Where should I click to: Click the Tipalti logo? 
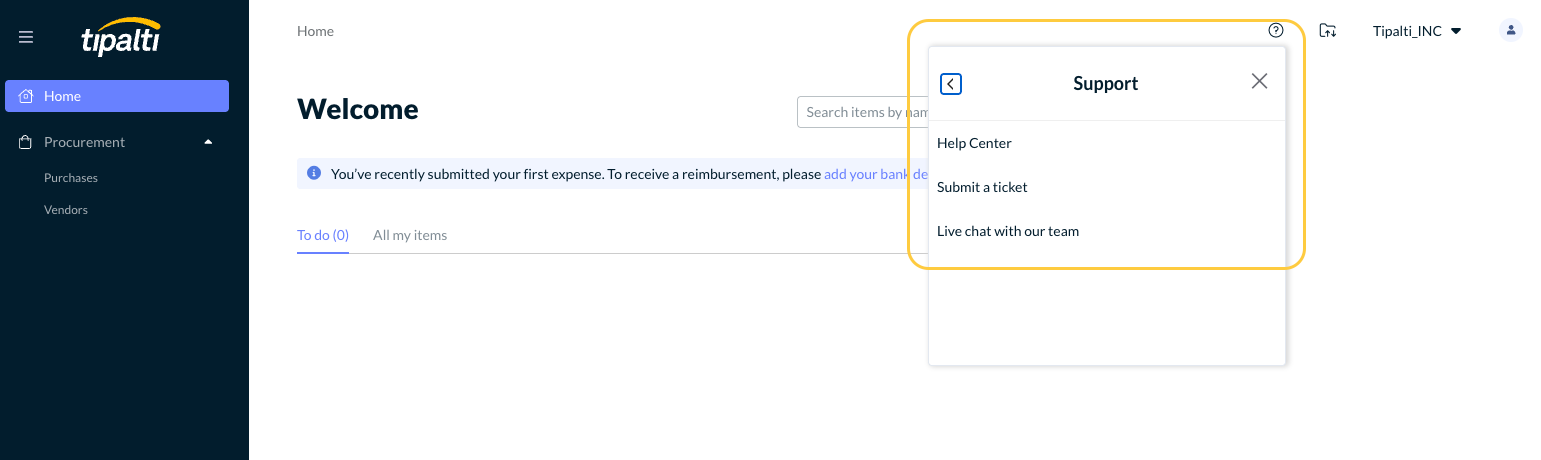[x=121, y=37]
